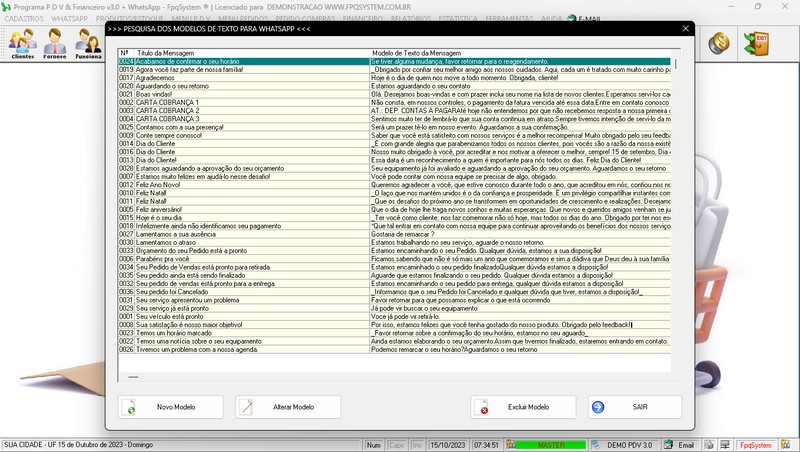
Task: Open the CADASTROS menu
Action: (x=24, y=19)
